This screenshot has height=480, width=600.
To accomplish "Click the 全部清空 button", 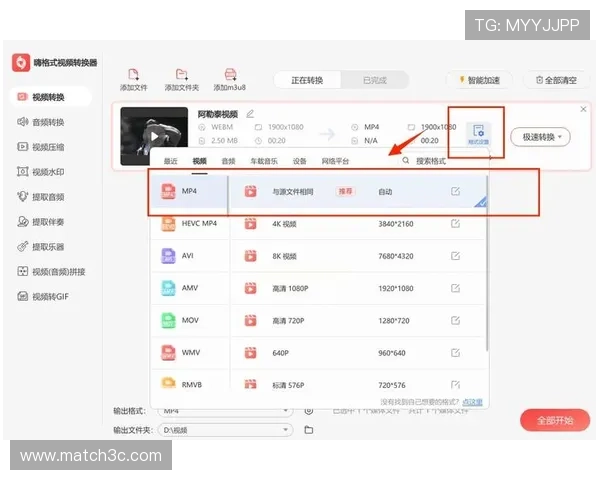I will click(x=556, y=80).
